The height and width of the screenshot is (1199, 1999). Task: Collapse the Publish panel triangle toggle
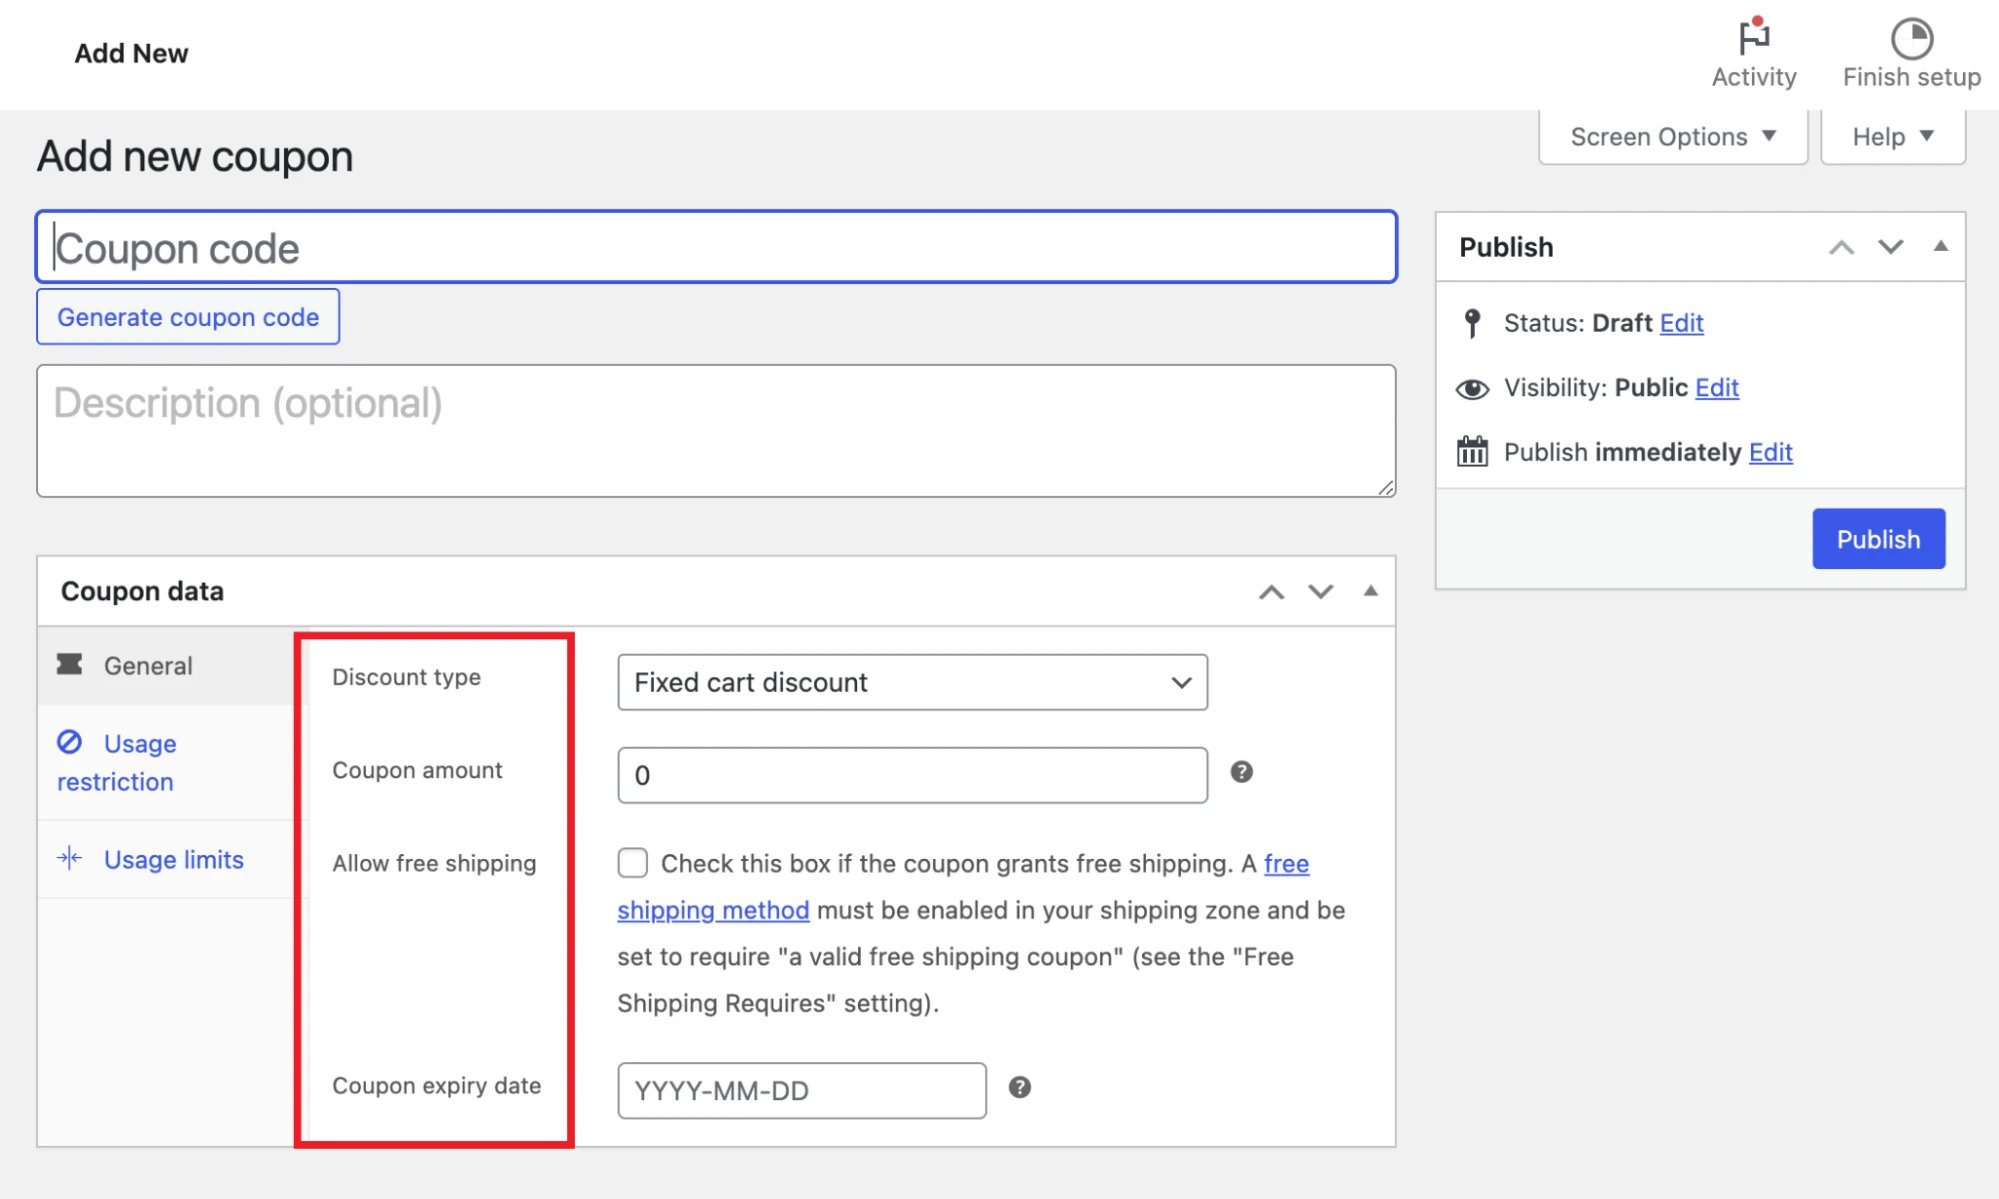pyautogui.click(x=1940, y=246)
